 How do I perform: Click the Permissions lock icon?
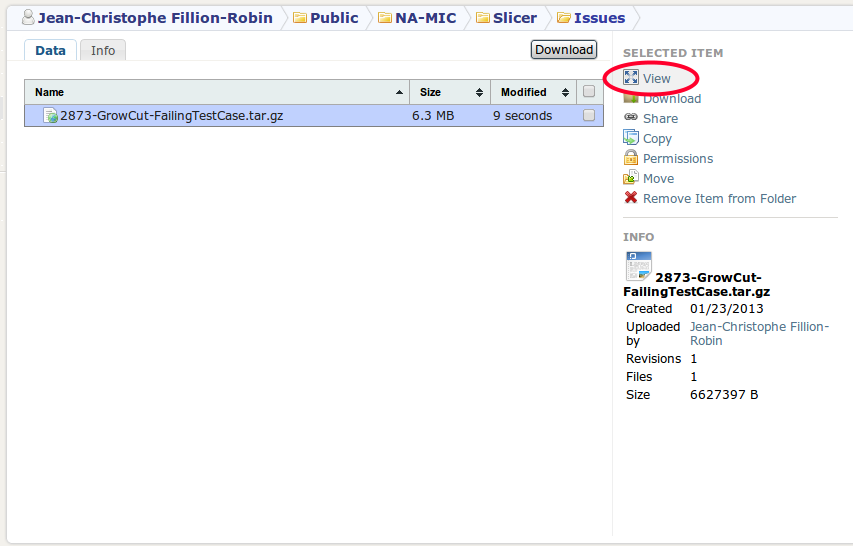tap(631, 158)
